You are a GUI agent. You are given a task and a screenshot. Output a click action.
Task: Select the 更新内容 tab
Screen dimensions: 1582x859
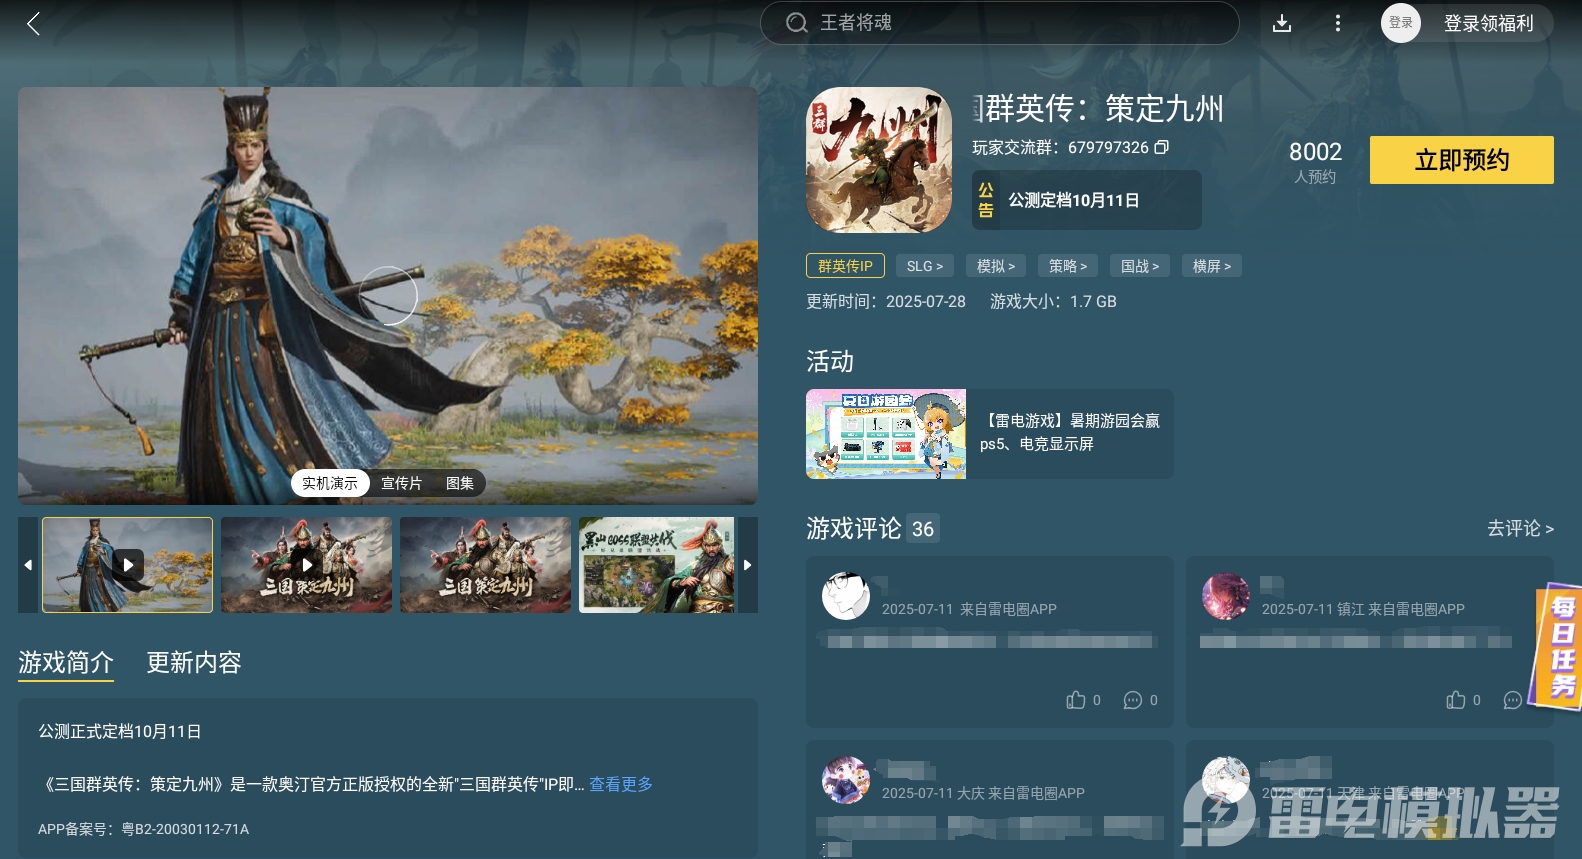coord(194,663)
